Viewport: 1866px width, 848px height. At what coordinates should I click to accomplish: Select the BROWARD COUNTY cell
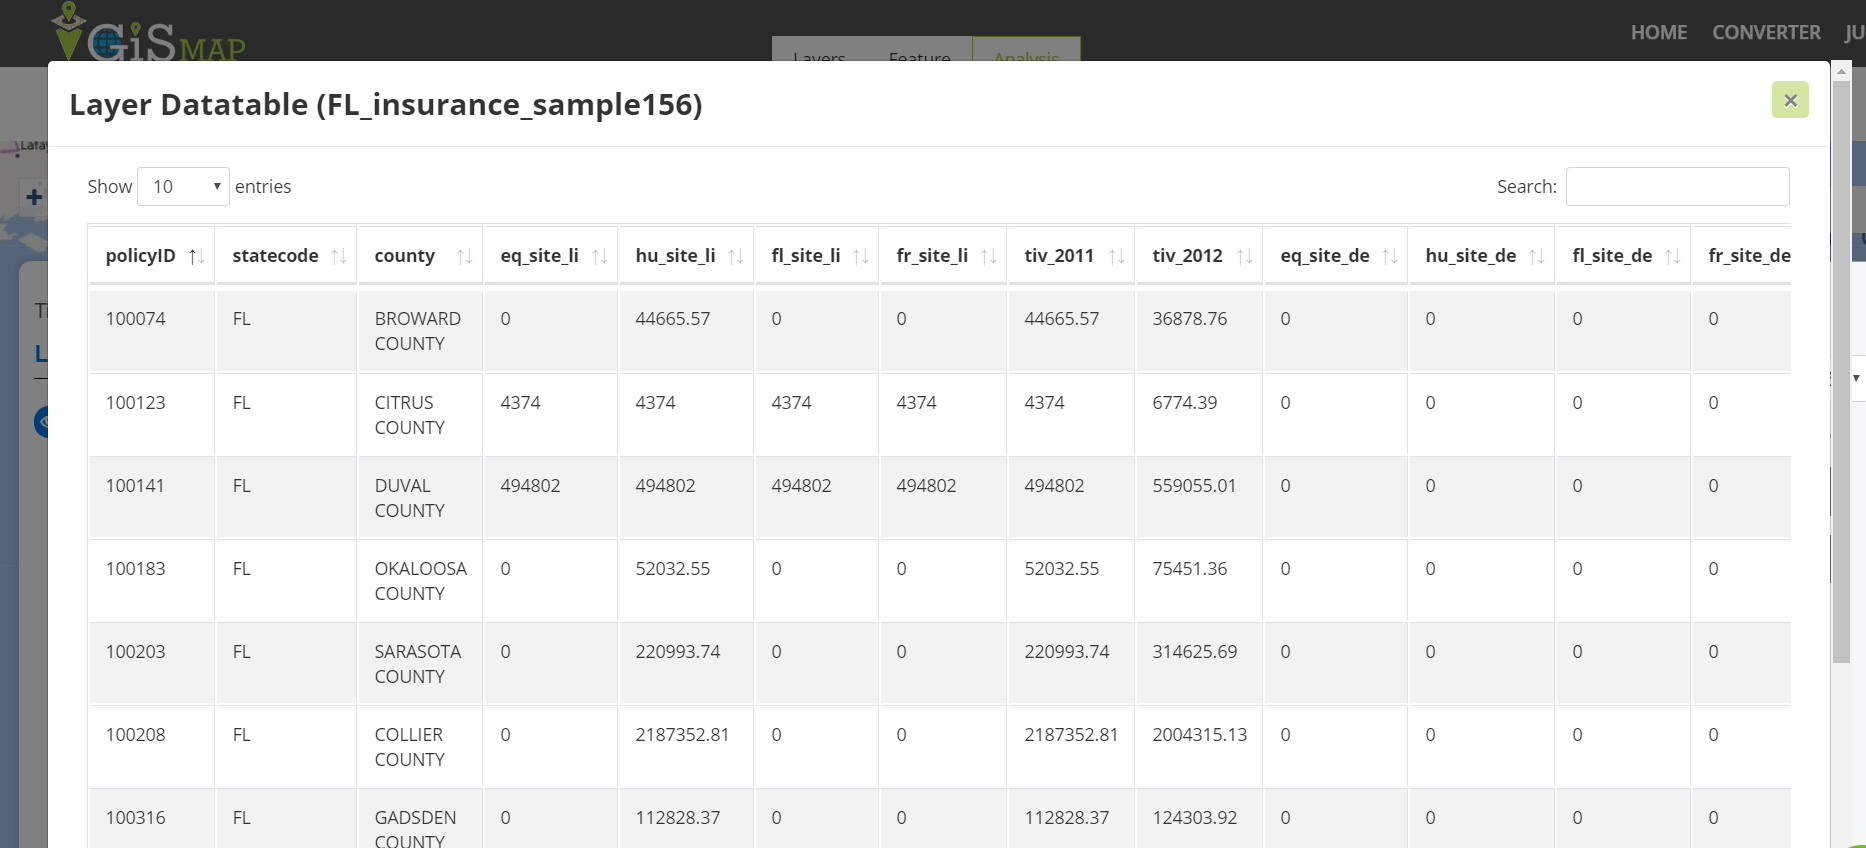(418, 331)
